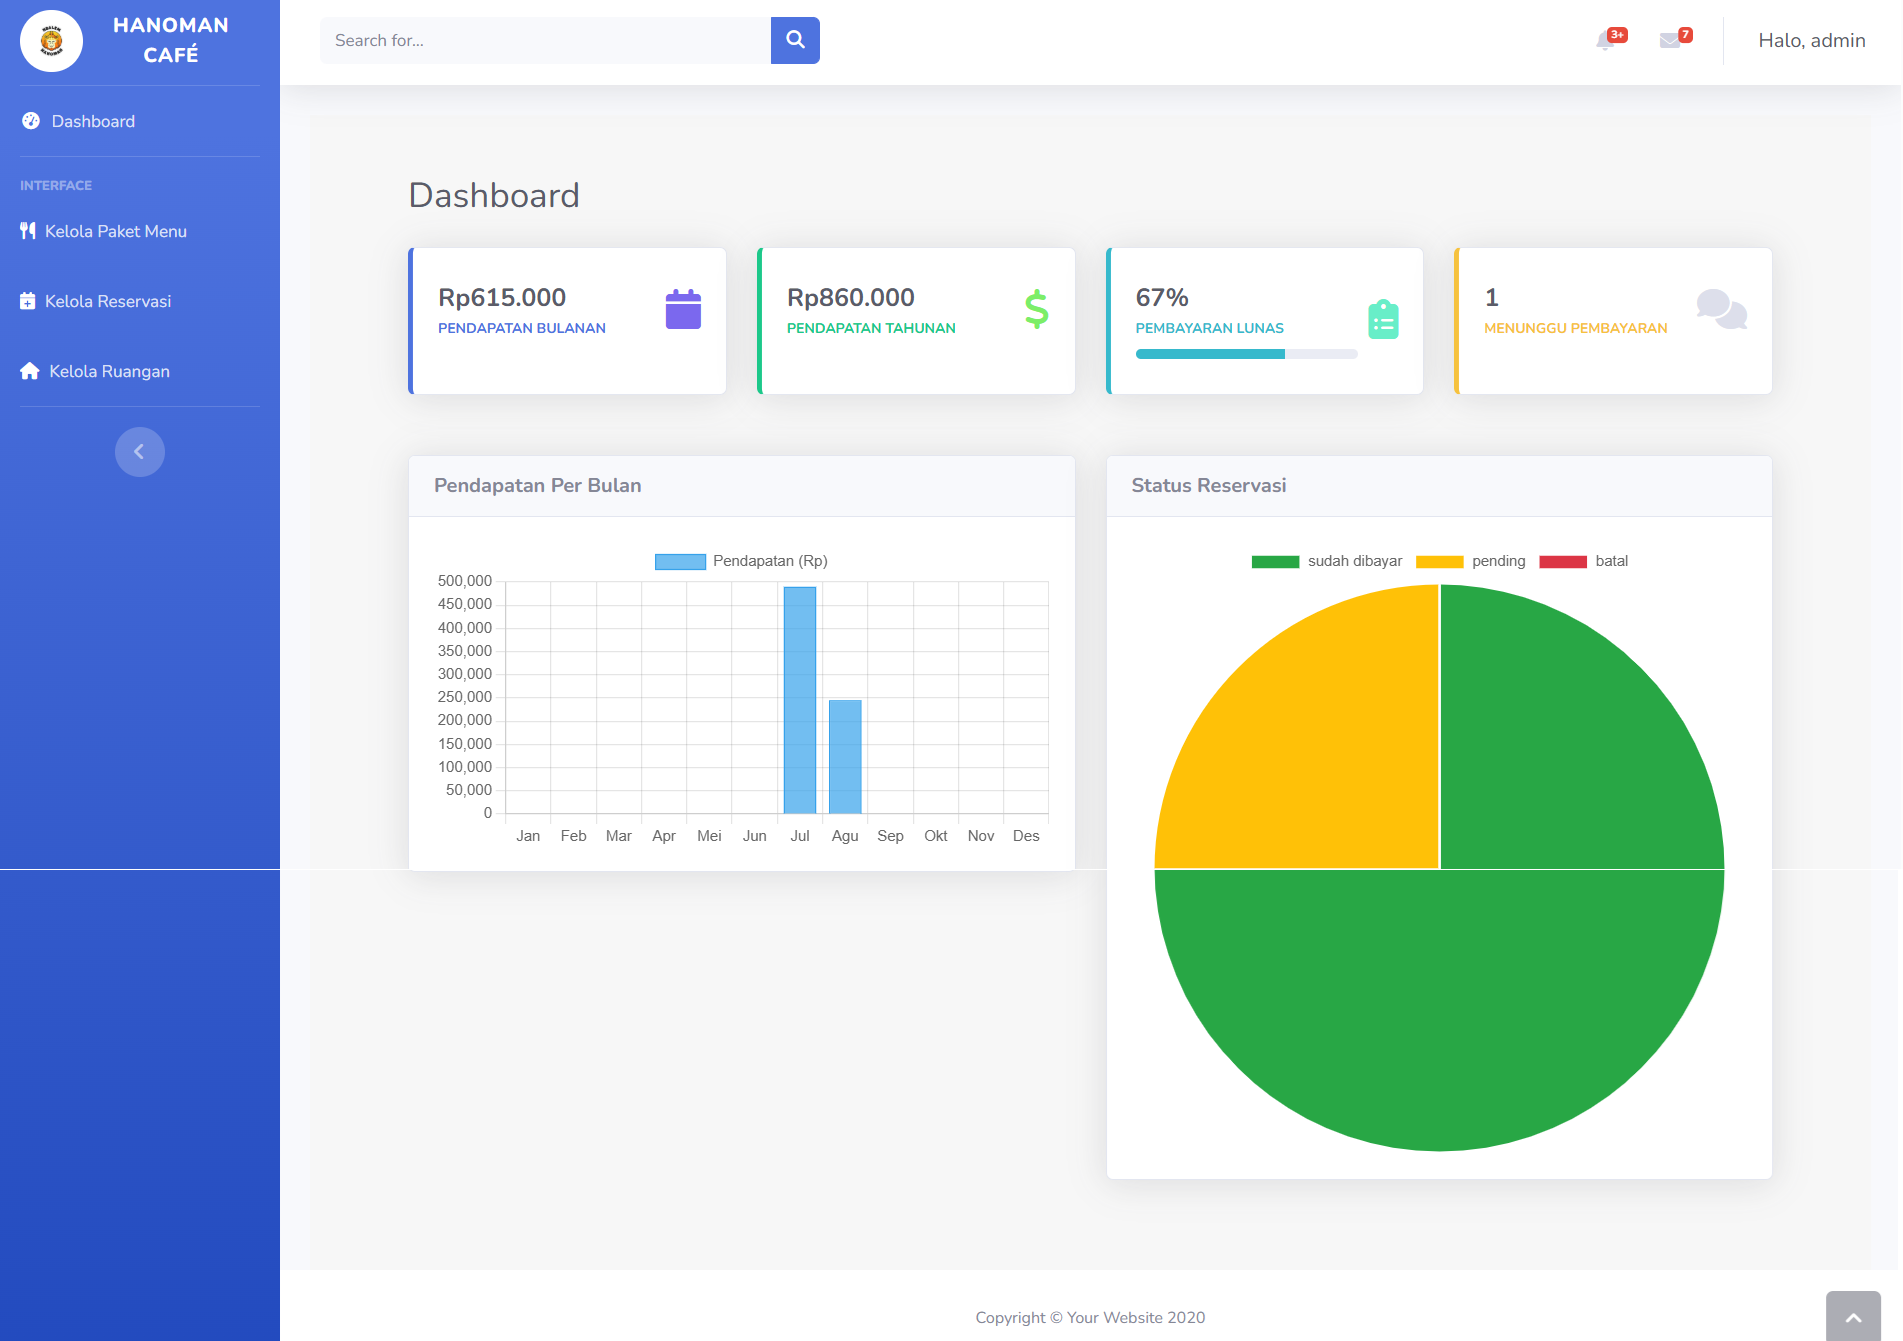Go to Kelola Reservasi in sidebar

107,301
